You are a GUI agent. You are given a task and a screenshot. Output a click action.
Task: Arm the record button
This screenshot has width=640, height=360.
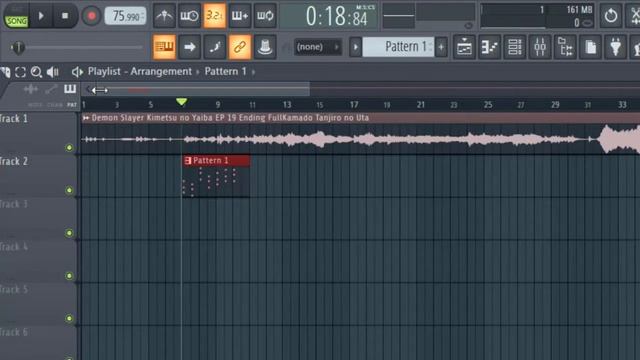91,16
